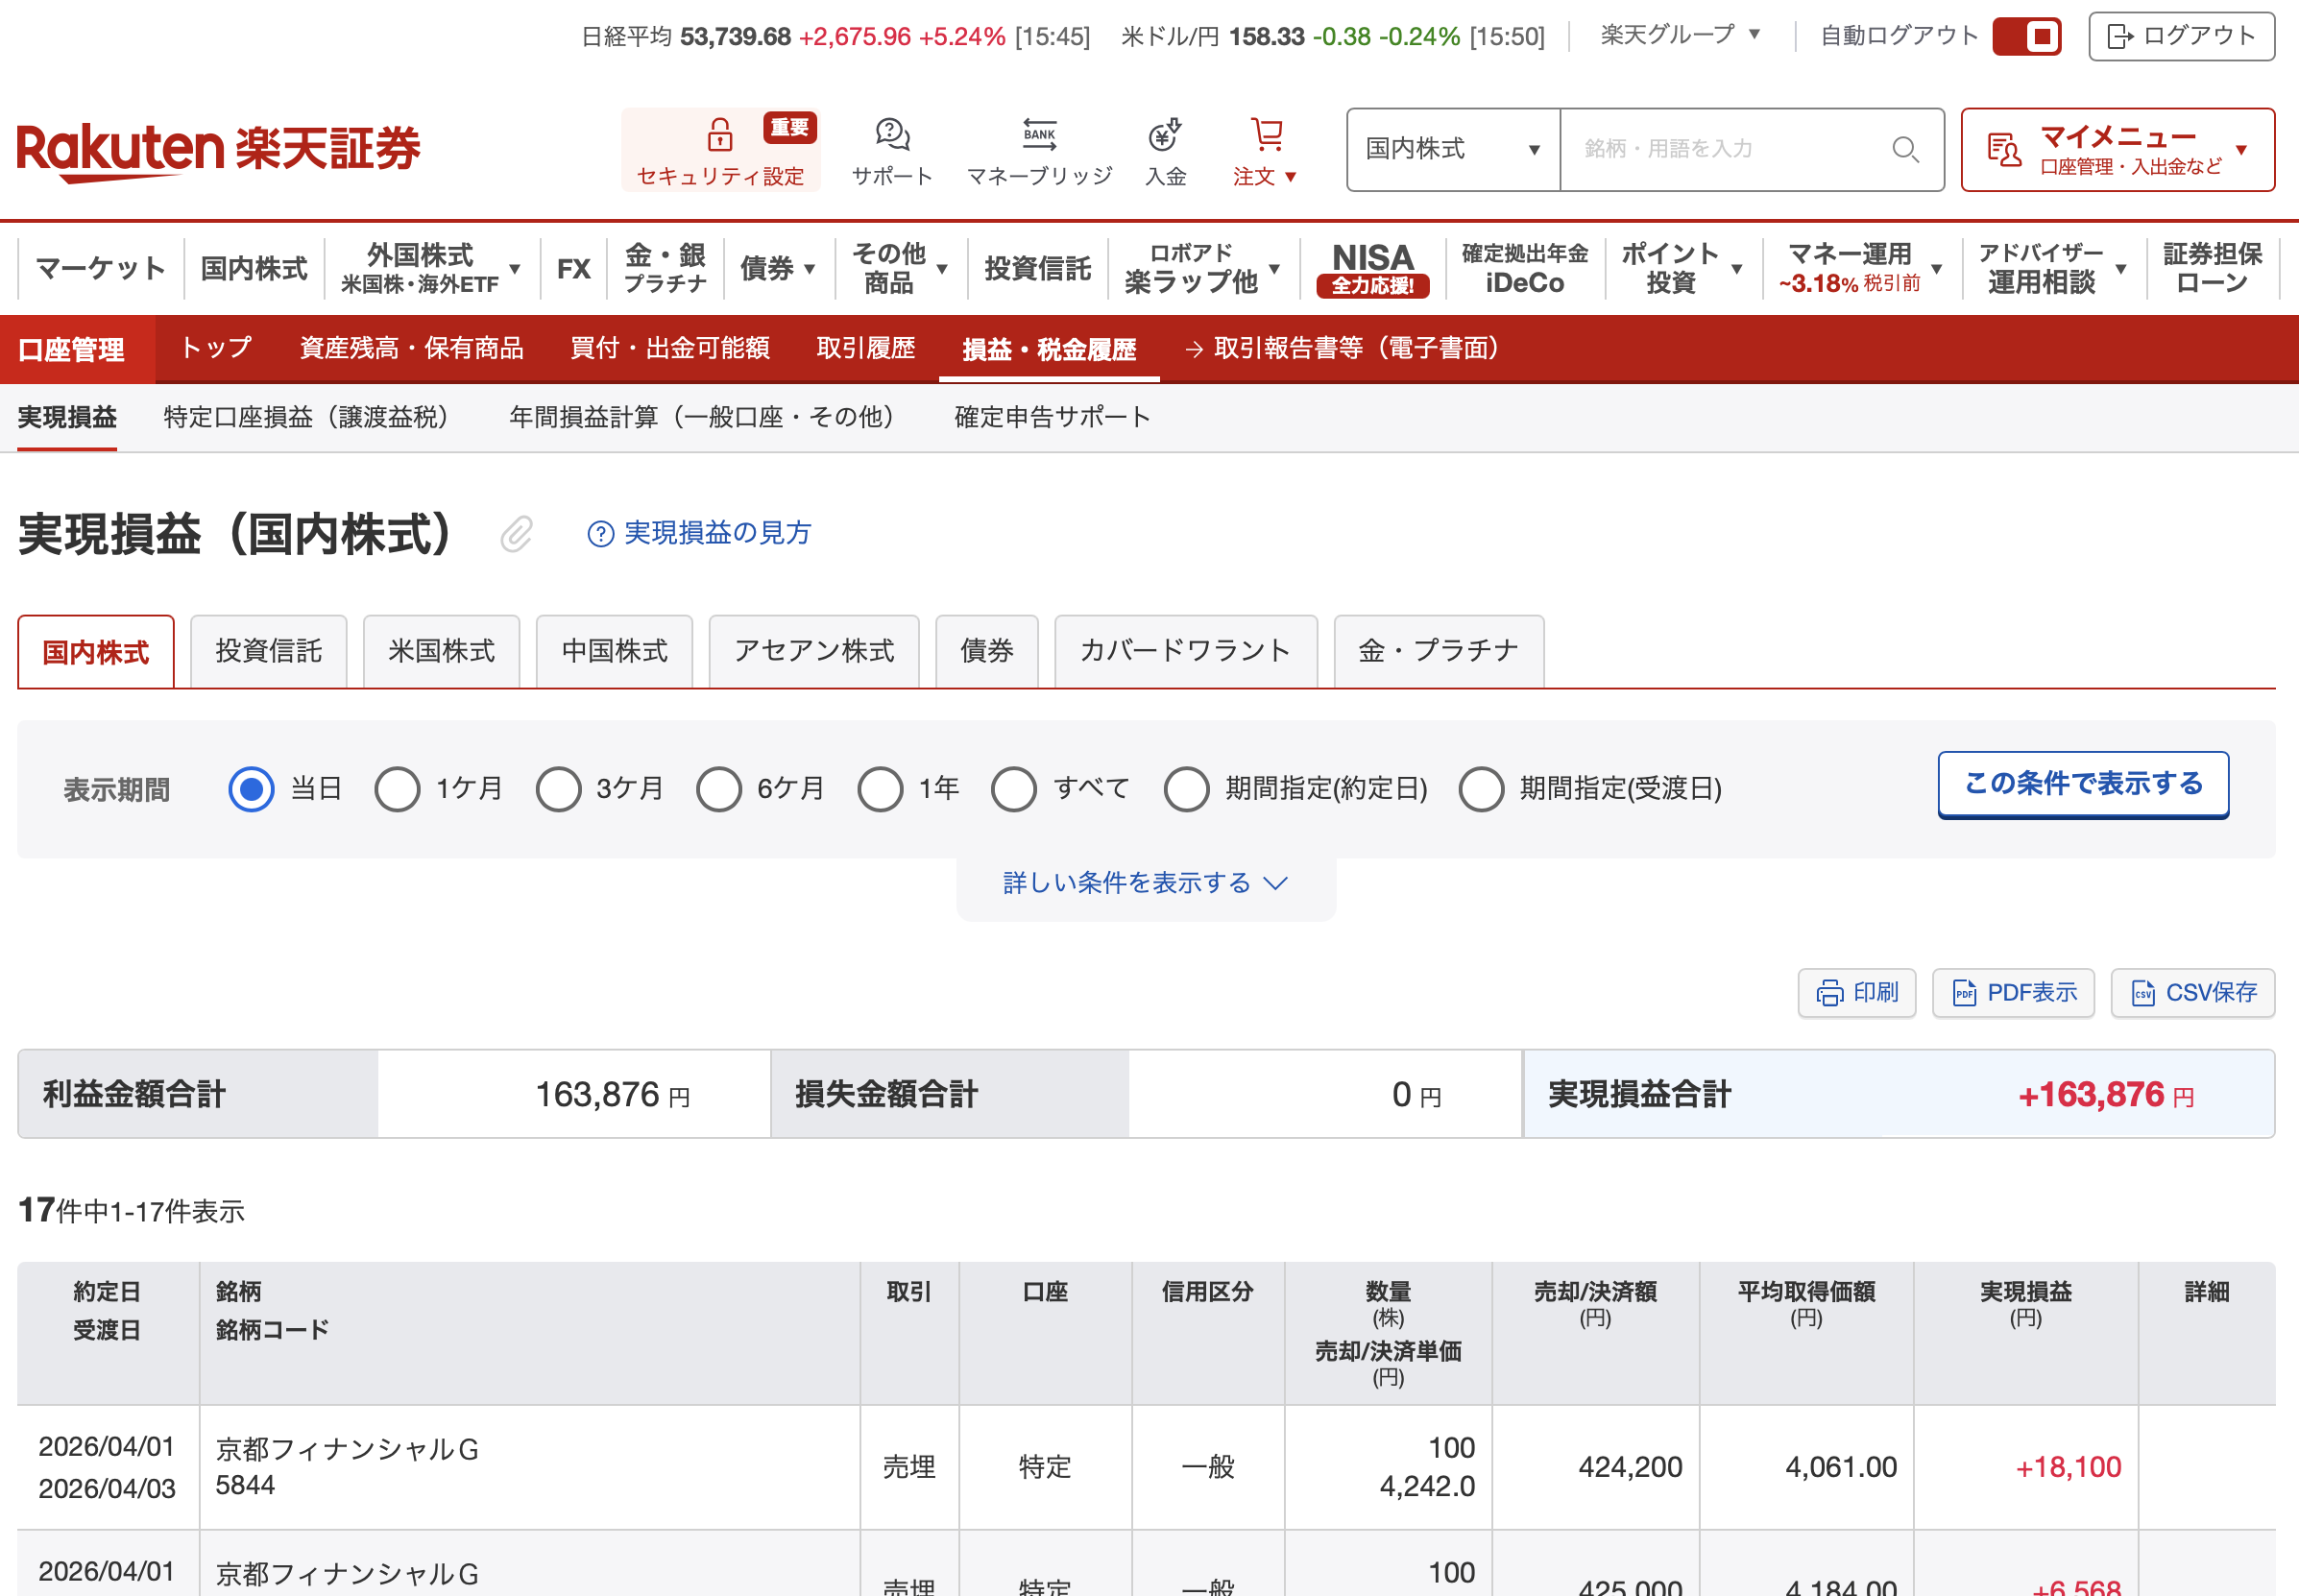Image resolution: width=2299 pixels, height=1596 pixels.
Task: Click the printer 印刷 icon button
Action: 1856,993
